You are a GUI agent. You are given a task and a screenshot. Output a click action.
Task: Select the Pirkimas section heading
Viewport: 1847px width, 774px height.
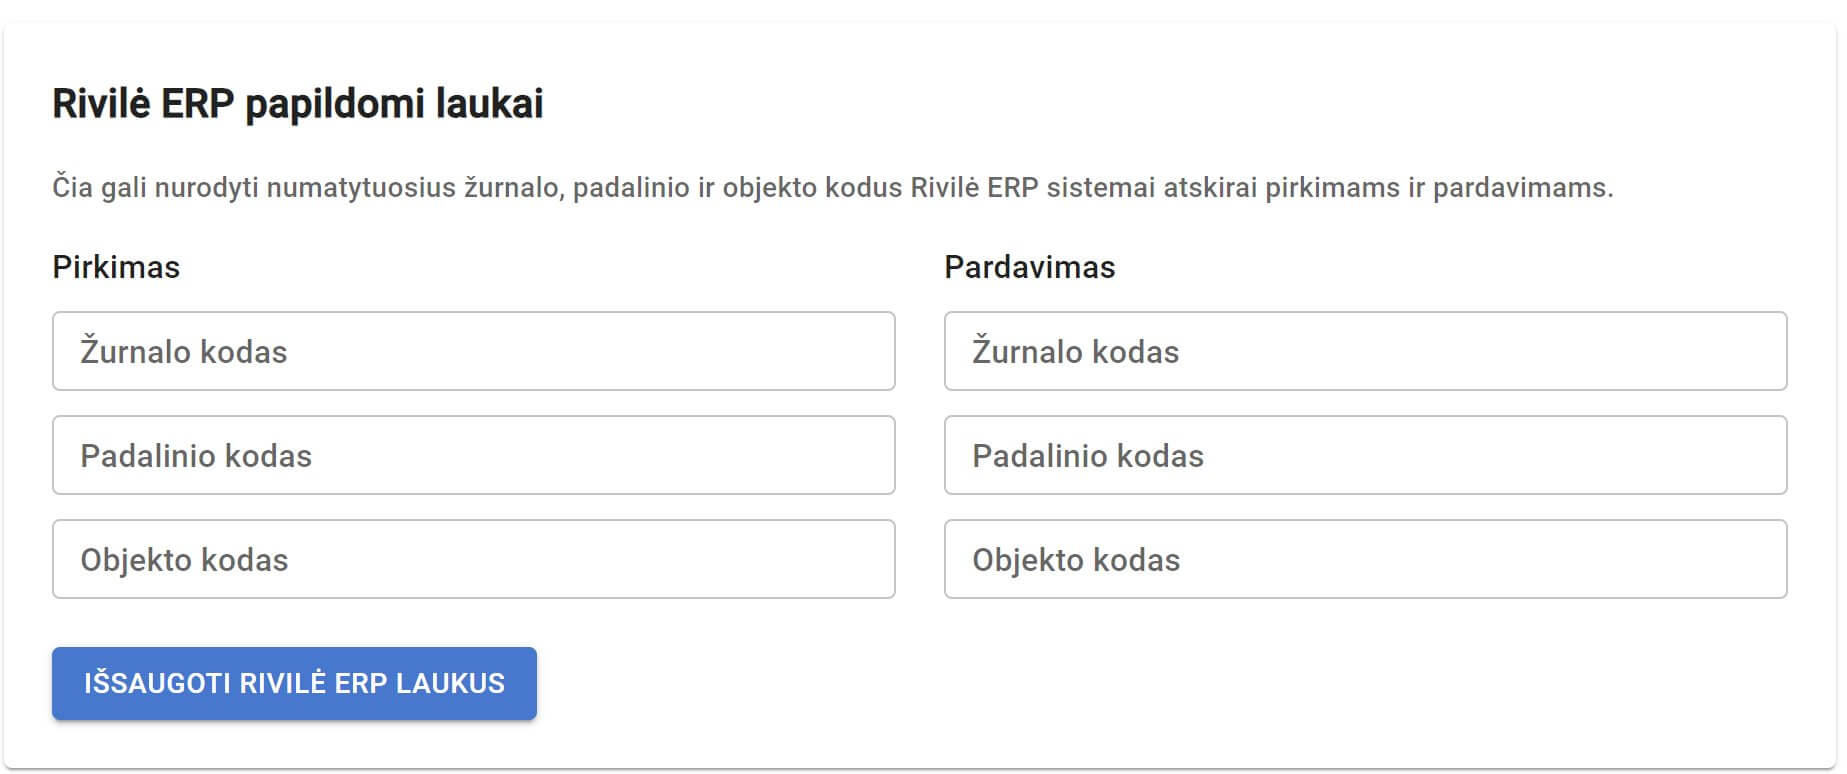[x=116, y=267]
